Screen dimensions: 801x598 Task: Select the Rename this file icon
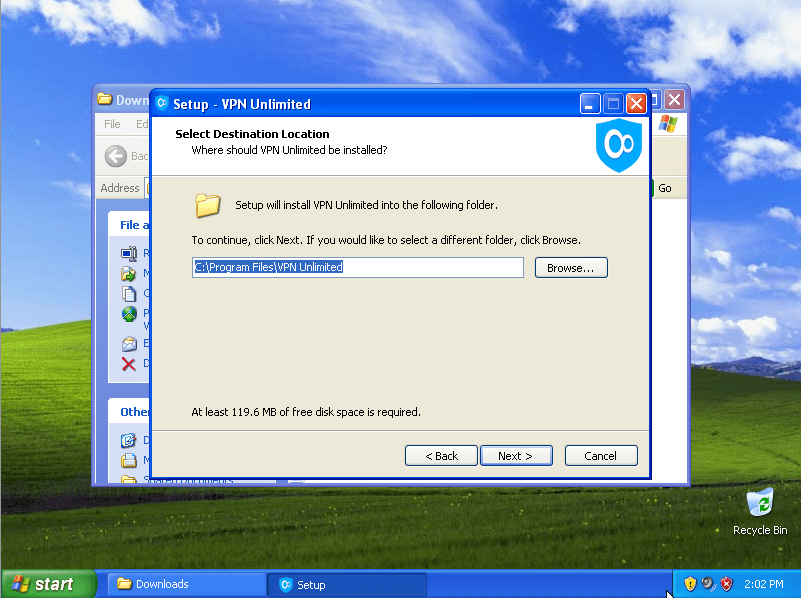click(x=129, y=254)
